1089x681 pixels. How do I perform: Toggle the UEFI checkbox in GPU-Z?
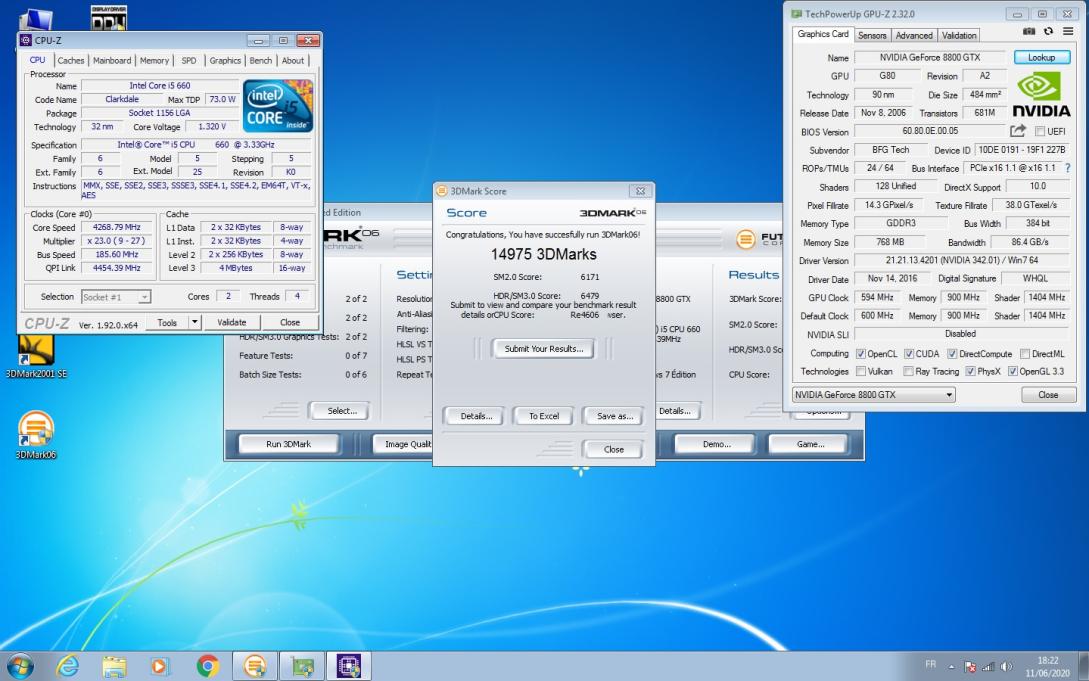point(1040,131)
